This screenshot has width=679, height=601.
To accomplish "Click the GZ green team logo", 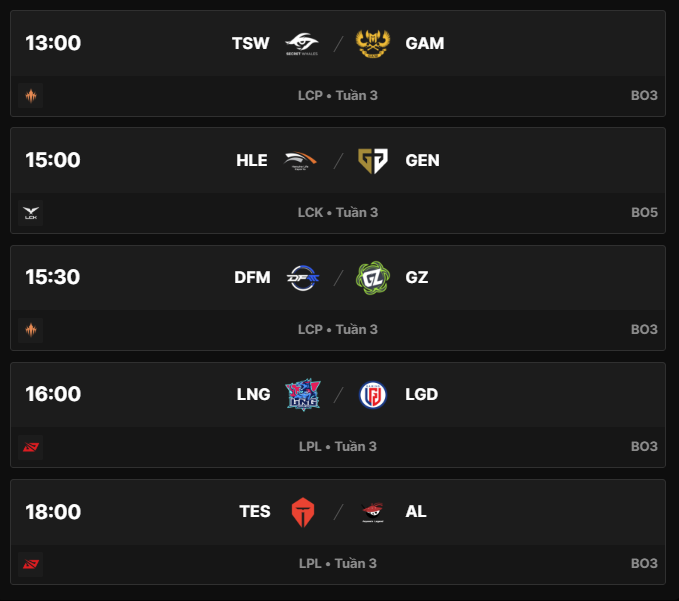I will pos(373,277).
